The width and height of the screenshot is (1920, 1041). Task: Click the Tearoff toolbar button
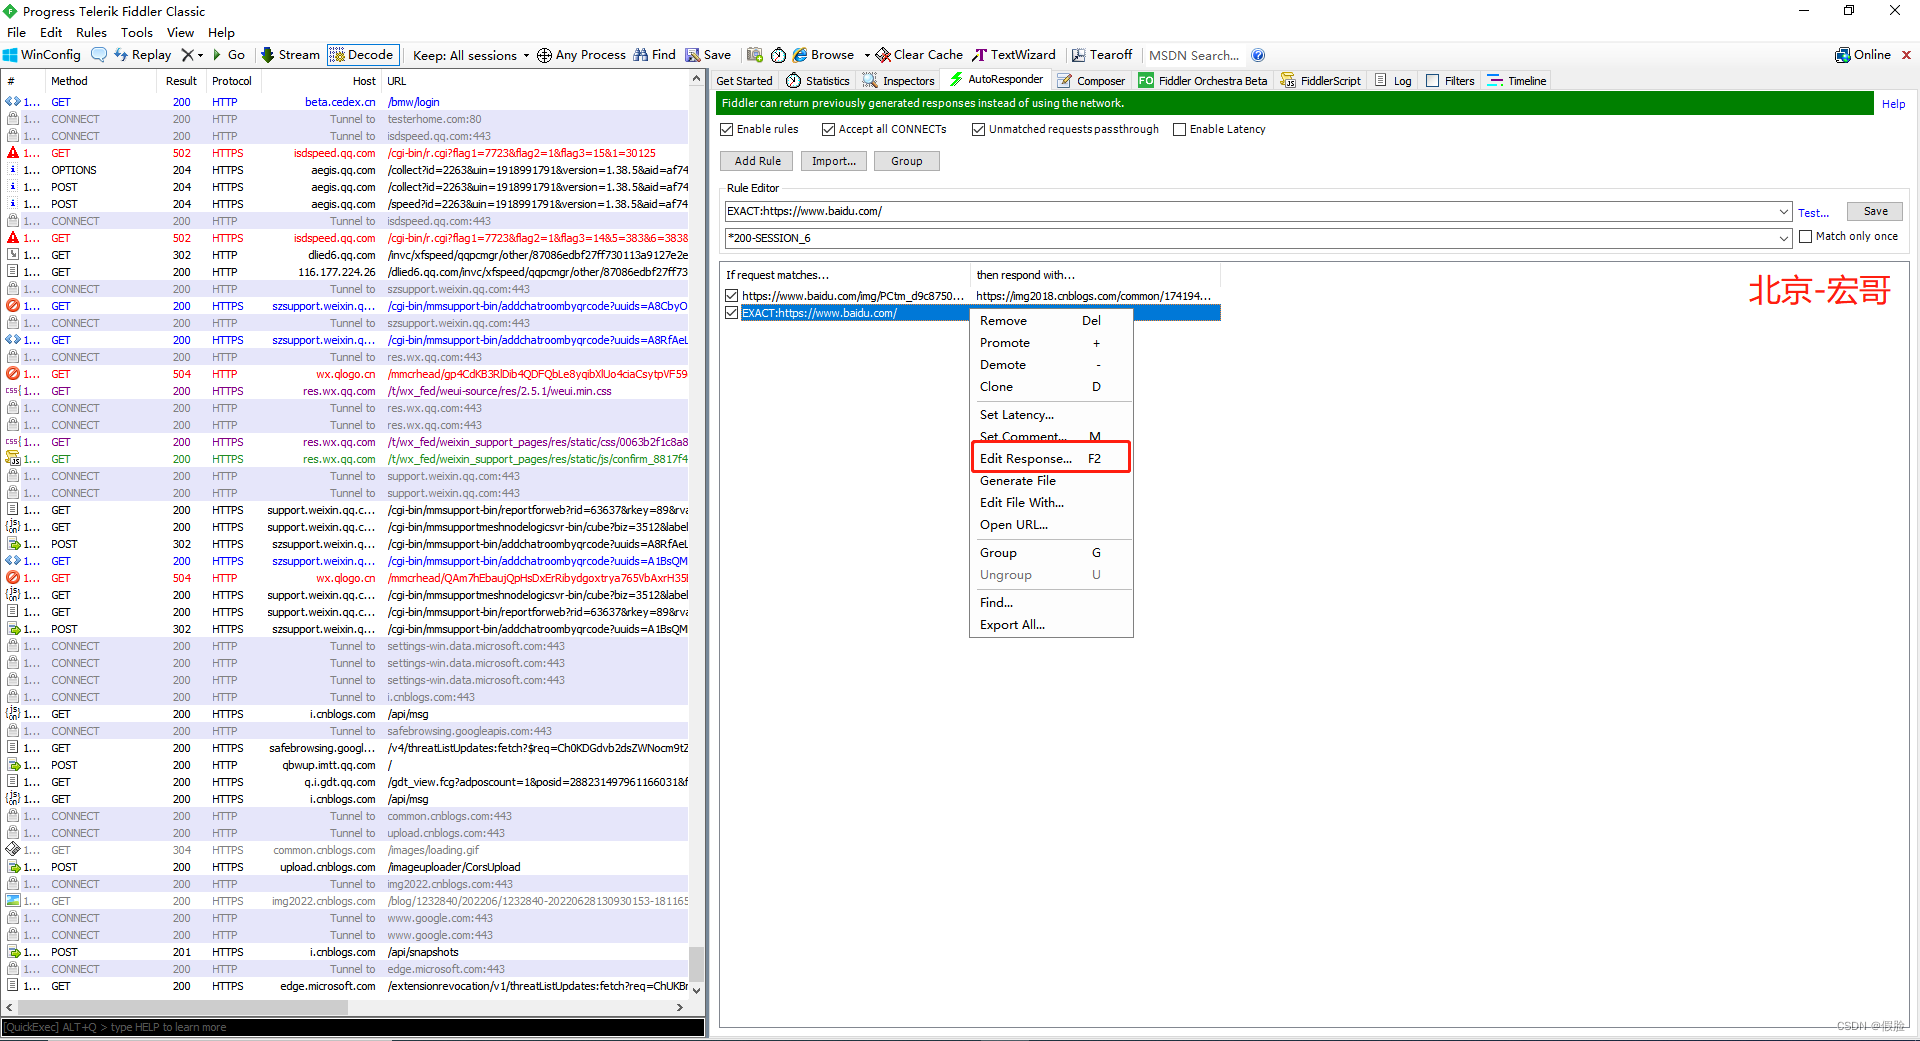[1102, 55]
